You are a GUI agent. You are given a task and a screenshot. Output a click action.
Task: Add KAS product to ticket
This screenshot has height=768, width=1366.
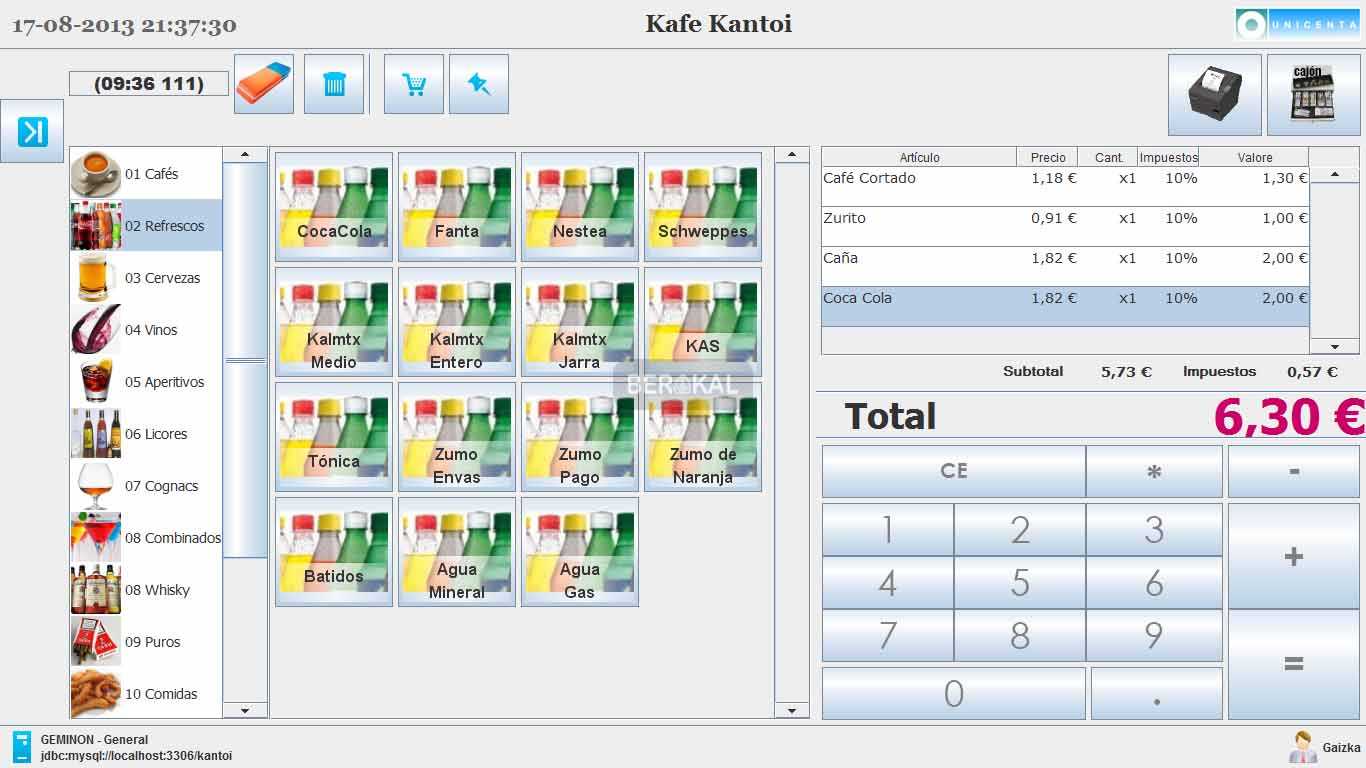pos(703,322)
